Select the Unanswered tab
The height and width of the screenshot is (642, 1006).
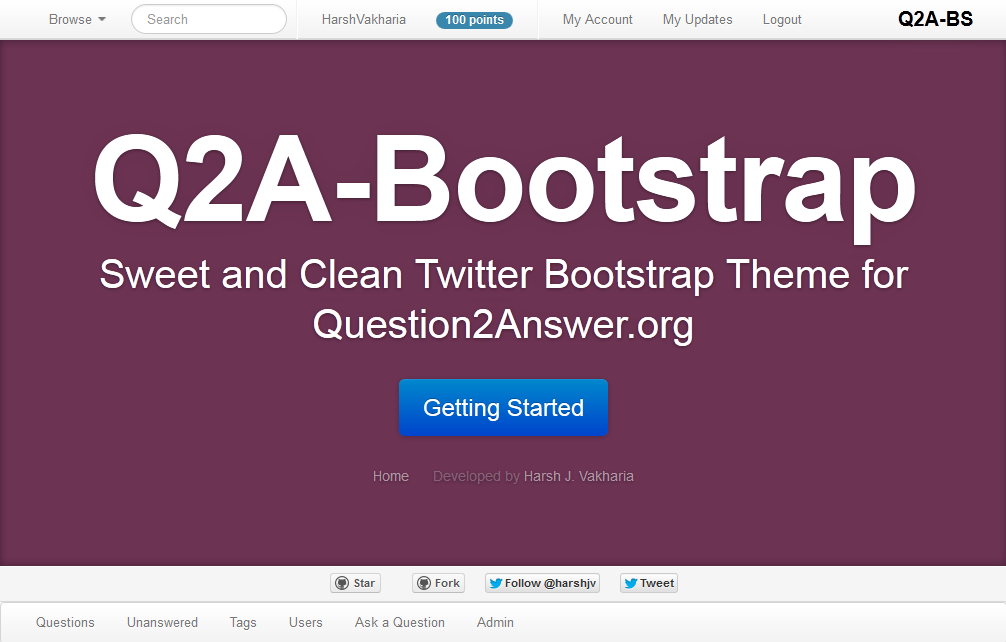[162, 622]
